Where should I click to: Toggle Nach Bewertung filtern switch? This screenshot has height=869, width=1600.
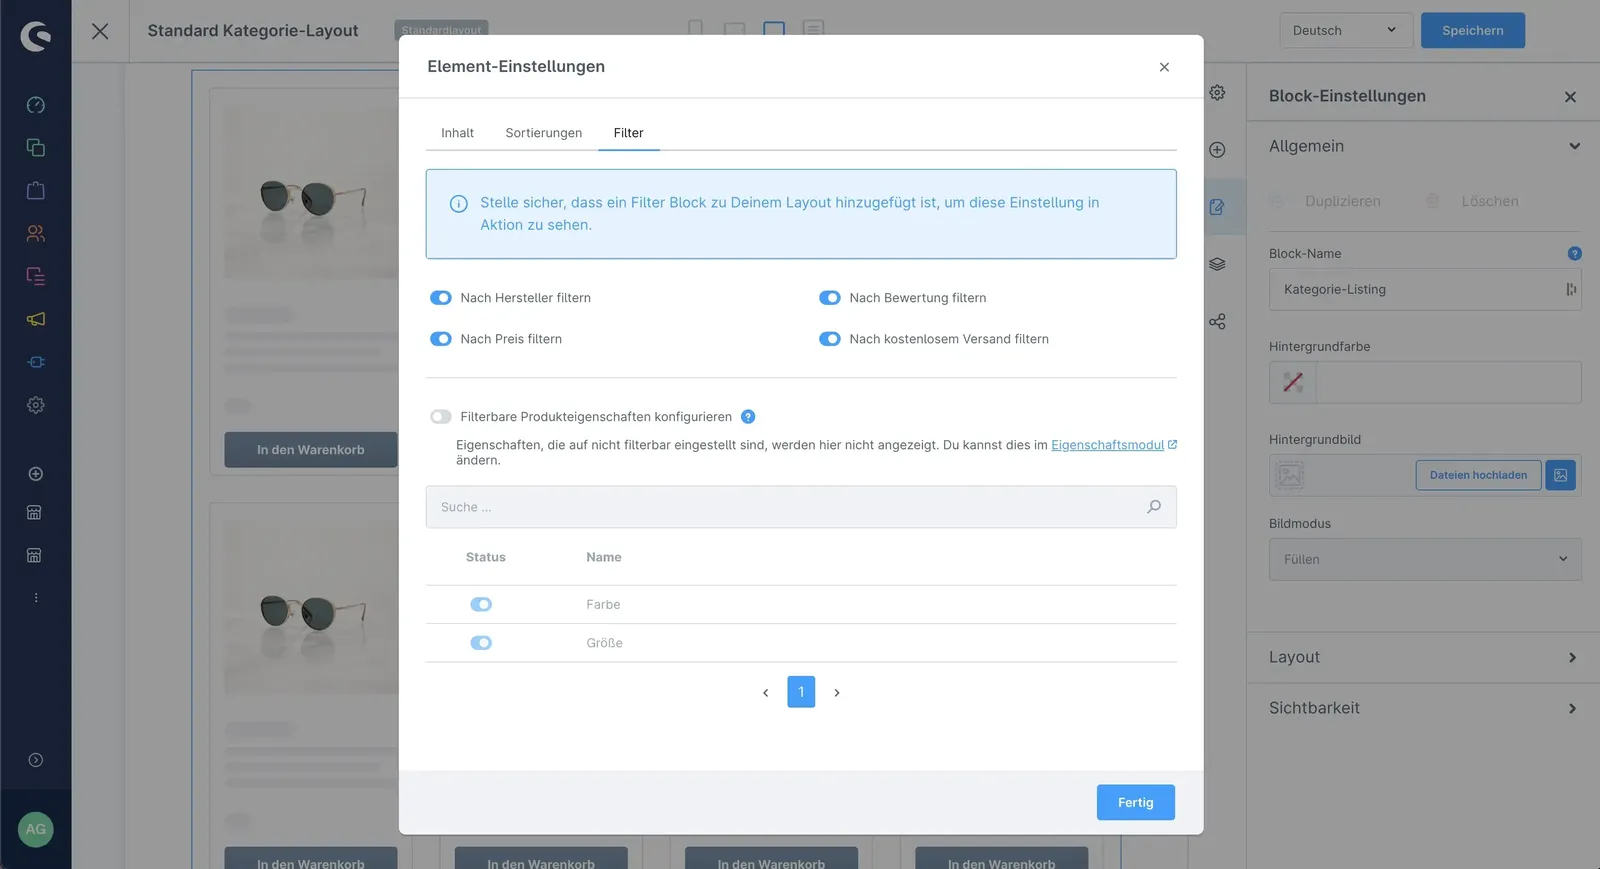[830, 298]
